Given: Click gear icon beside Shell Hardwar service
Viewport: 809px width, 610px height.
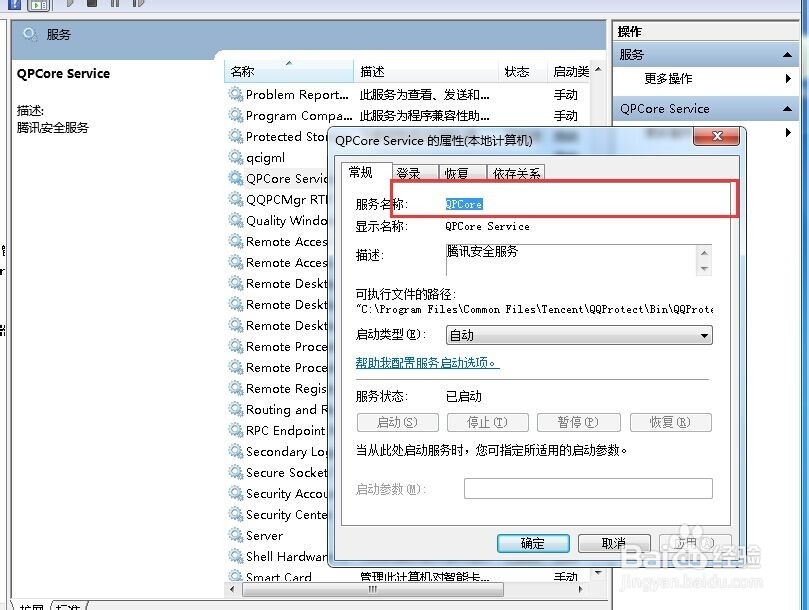Looking at the screenshot, I should (236, 556).
